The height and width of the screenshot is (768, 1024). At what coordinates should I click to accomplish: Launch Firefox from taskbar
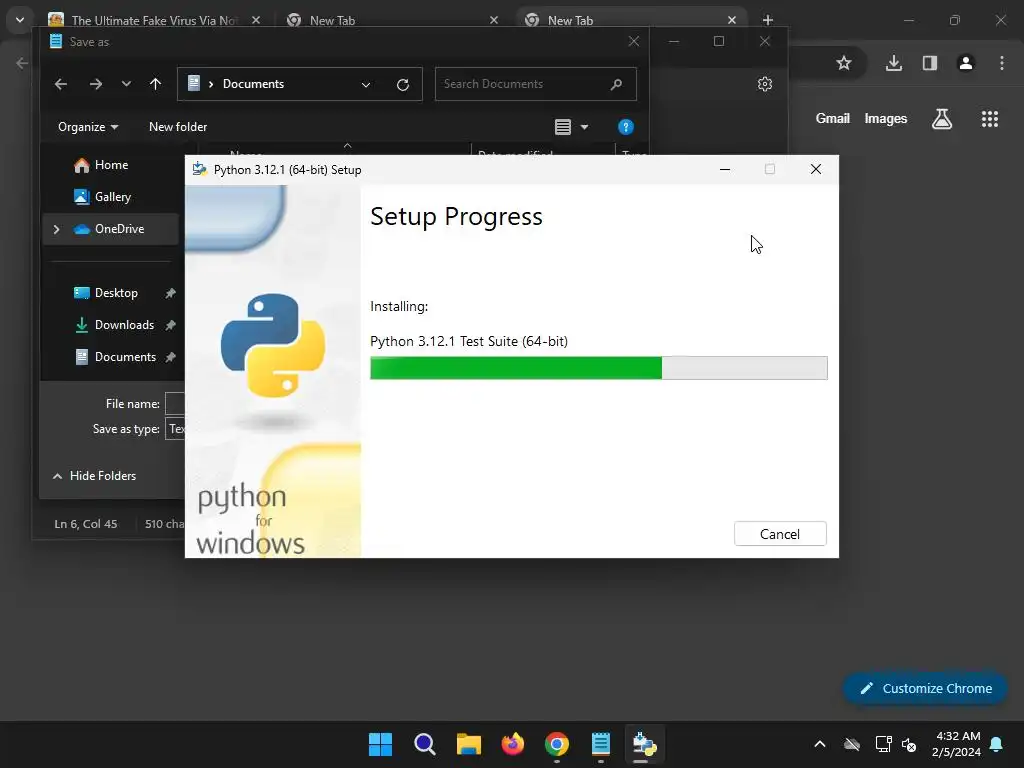[x=513, y=744]
